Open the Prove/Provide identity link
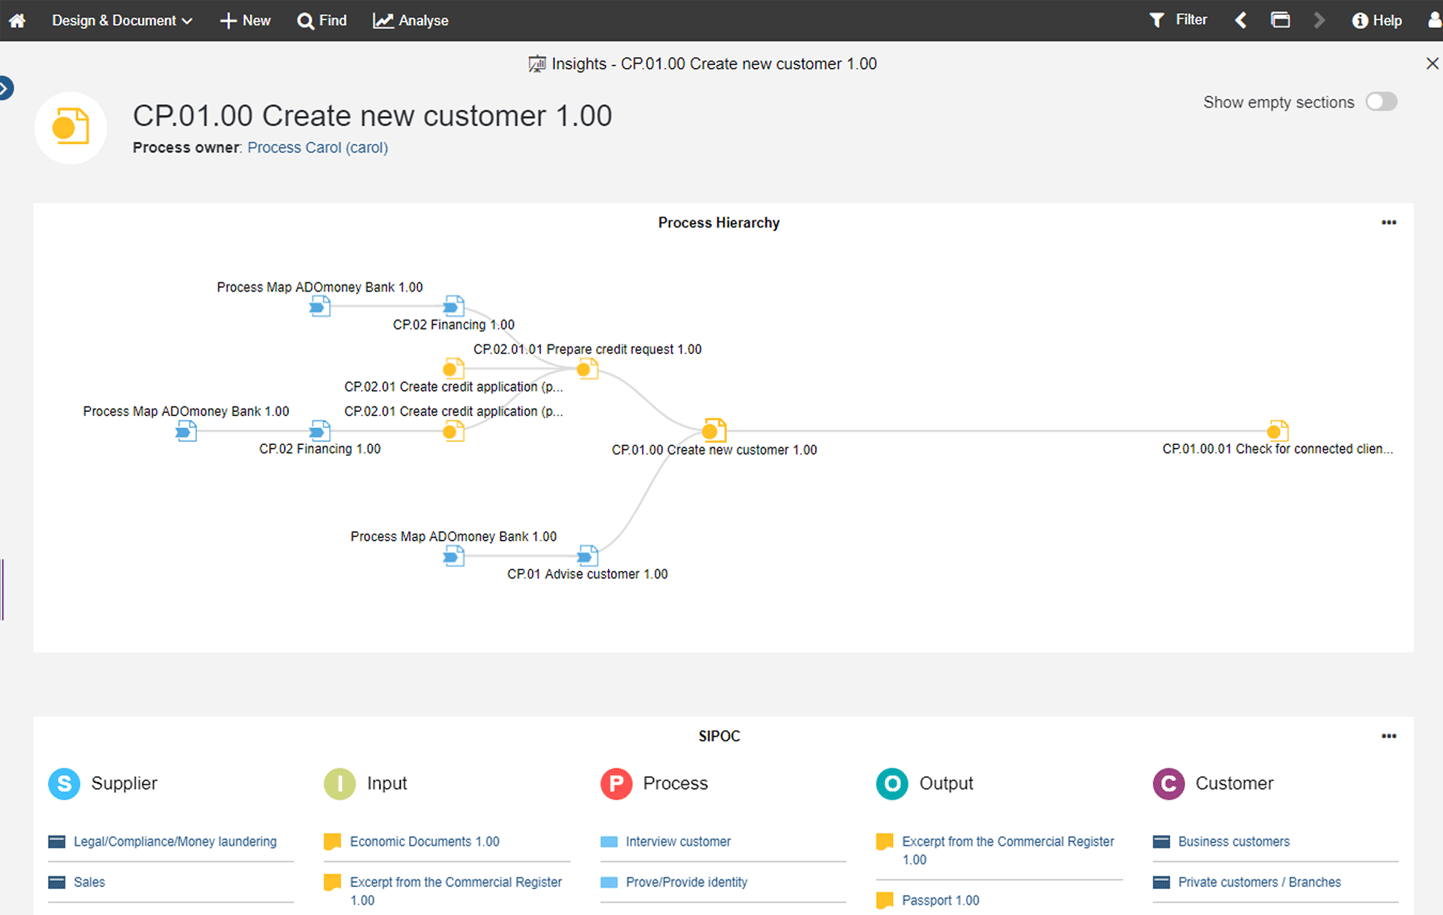Screen dimensions: 1443x915 [x=686, y=882]
